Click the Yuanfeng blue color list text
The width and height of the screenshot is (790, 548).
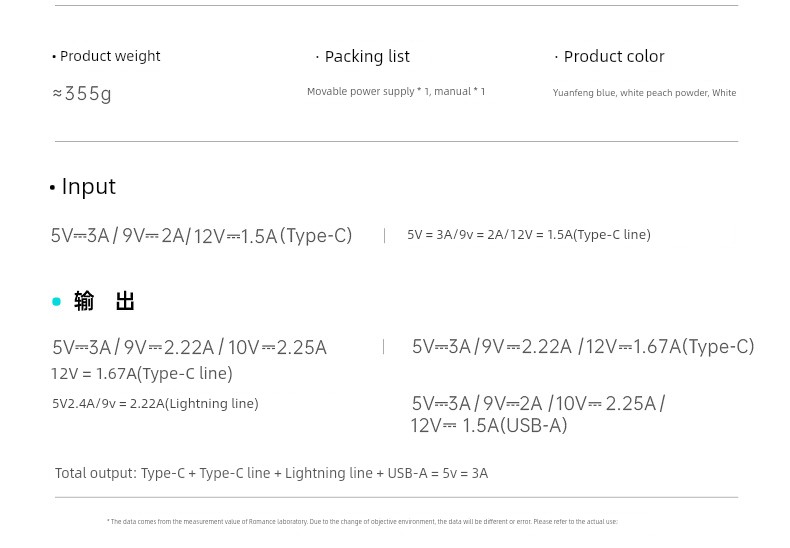(x=644, y=93)
